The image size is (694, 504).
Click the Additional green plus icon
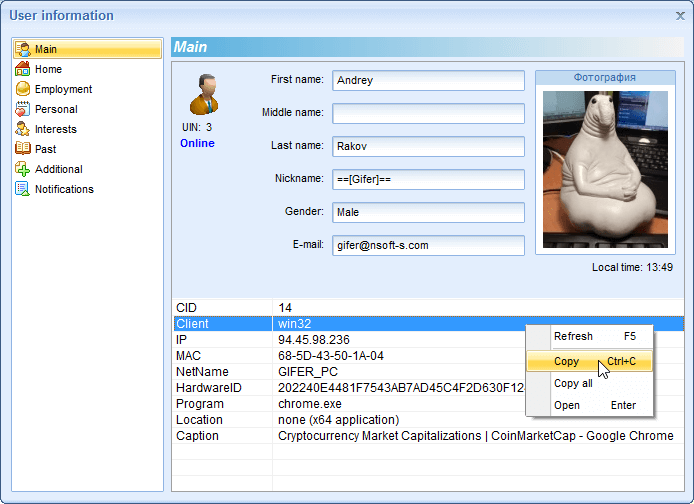(x=23, y=169)
